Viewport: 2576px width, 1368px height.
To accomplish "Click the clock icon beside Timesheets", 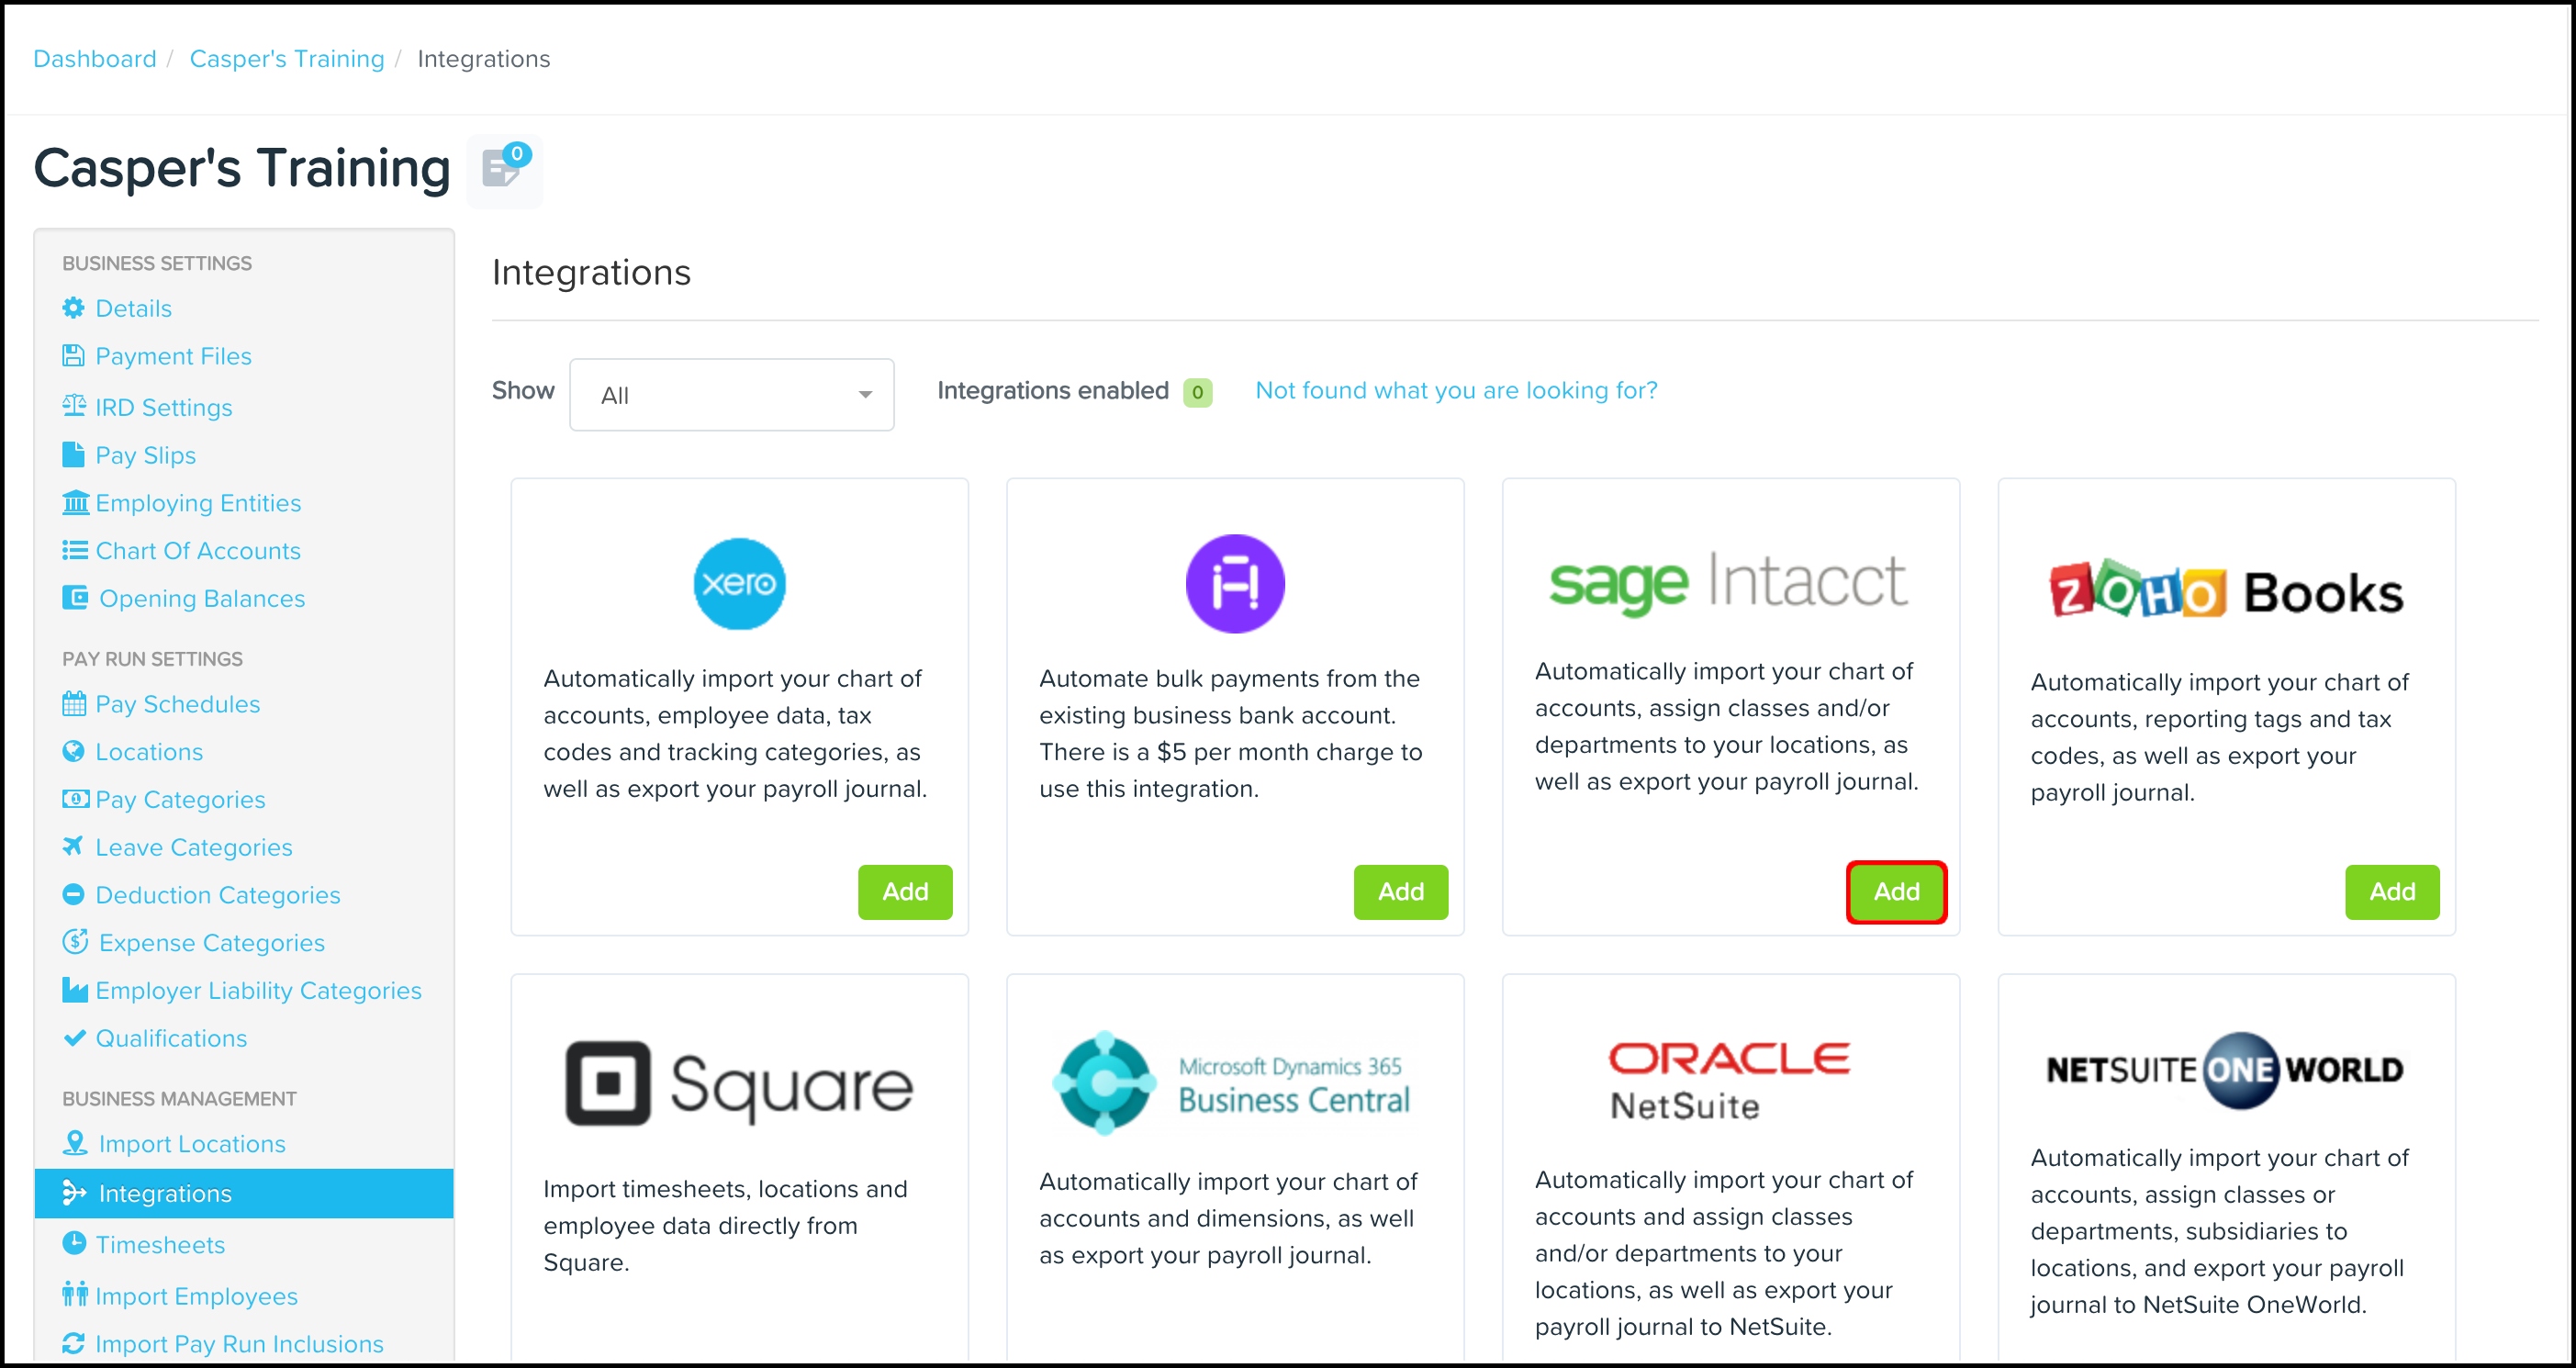I will 74,1243.
